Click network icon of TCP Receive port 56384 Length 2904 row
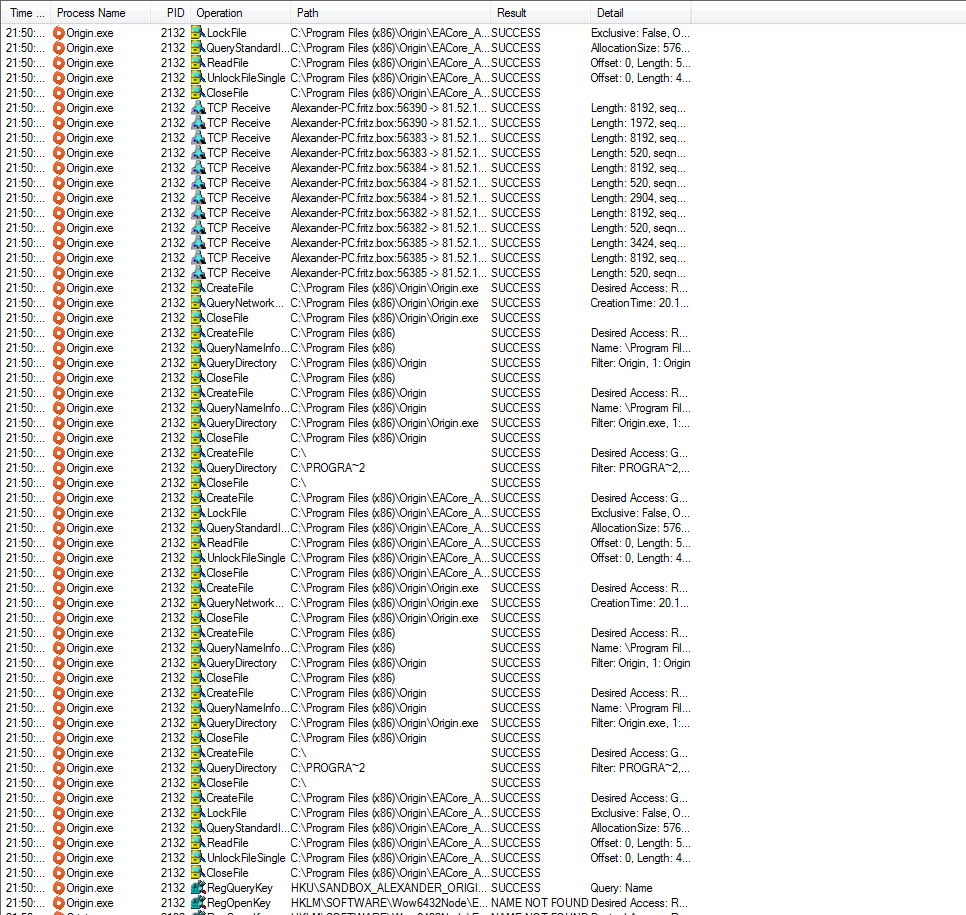This screenshot has width=966, height=915. click(198, 198)
